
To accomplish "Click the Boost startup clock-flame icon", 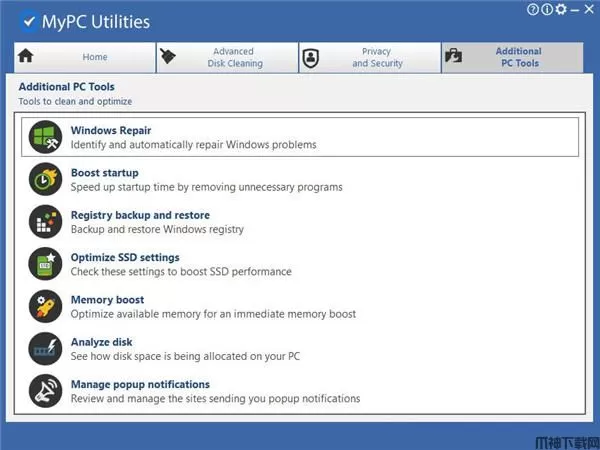I will tap(45, 179).
